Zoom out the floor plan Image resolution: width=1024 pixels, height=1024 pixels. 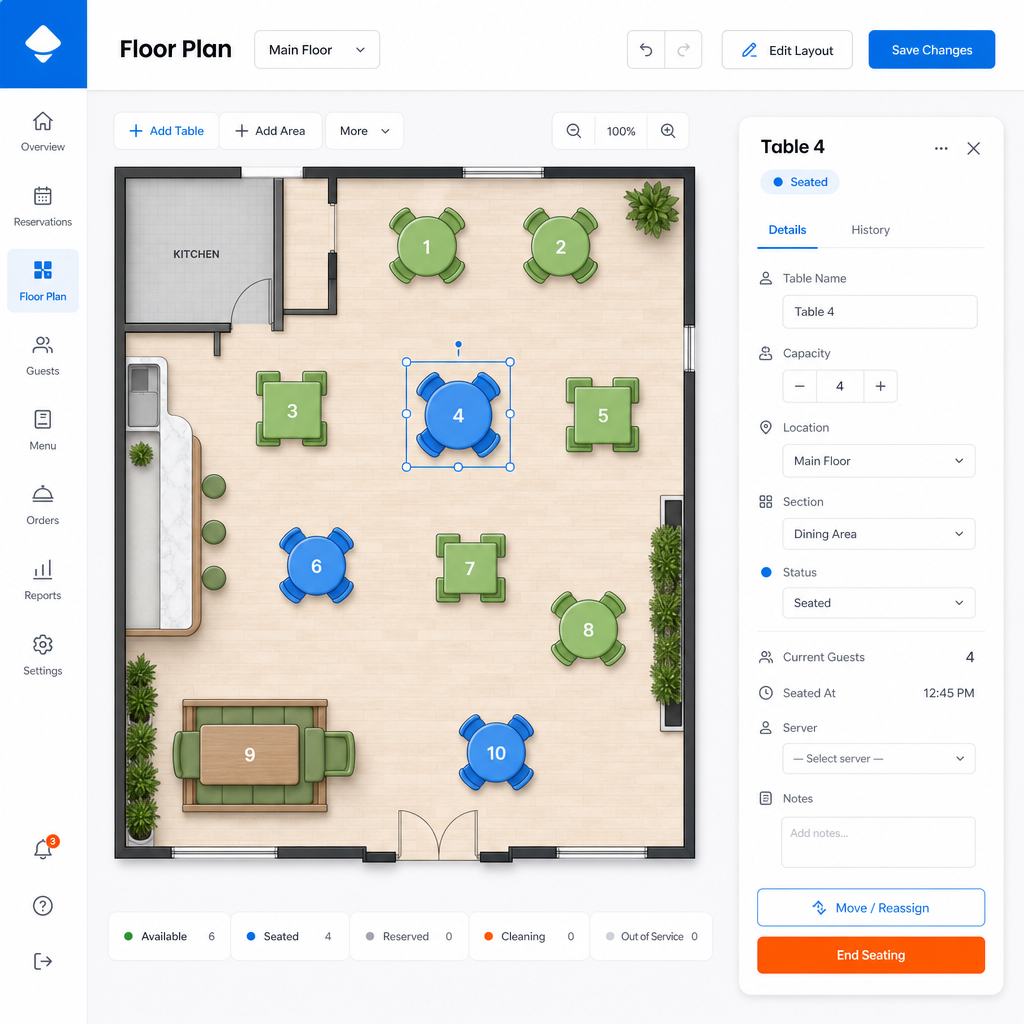tap(573, 131)
